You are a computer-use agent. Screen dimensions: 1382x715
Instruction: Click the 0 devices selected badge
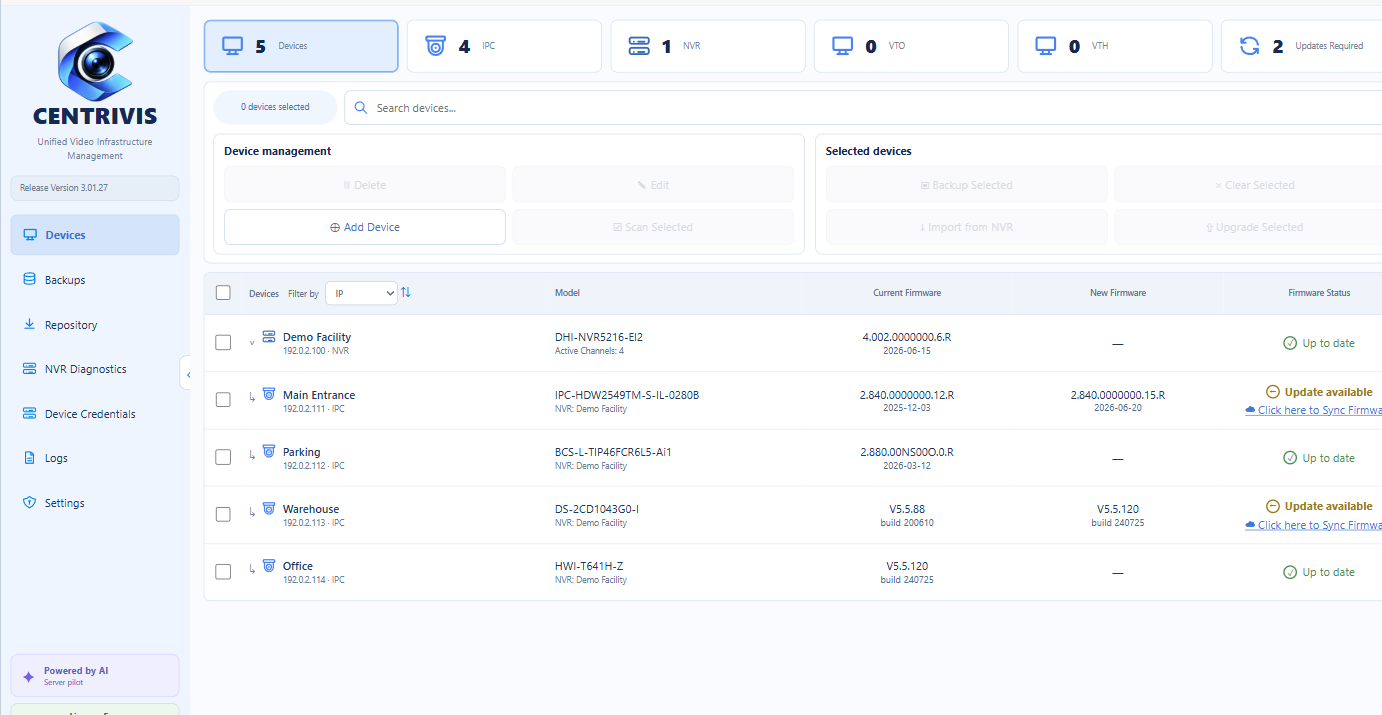[276, 107]
